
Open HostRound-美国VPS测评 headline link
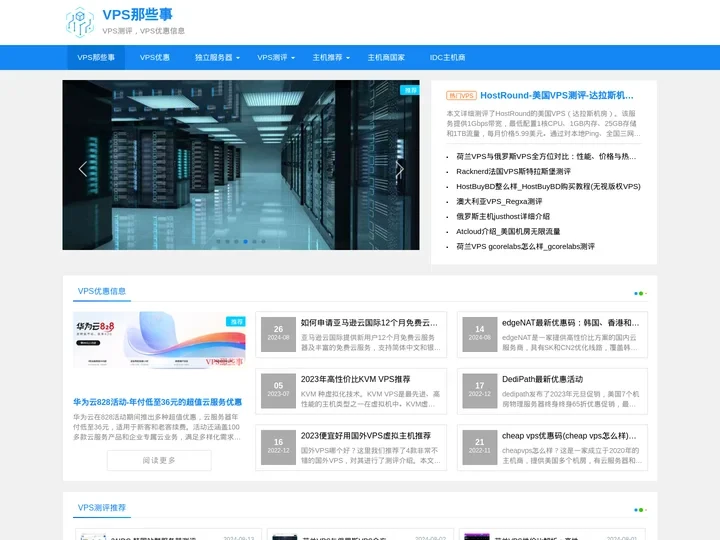(557, 96)
